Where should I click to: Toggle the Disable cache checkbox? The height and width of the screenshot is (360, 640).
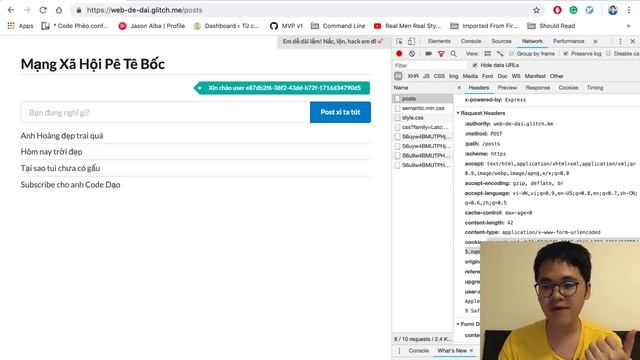point(609,53)
